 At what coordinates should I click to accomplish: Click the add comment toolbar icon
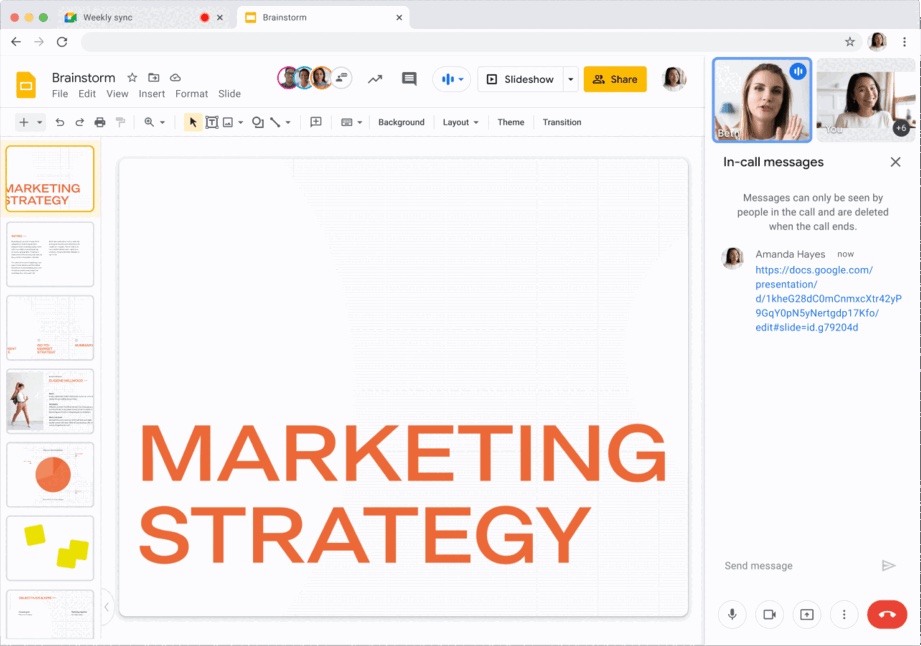tap(316, 122)
